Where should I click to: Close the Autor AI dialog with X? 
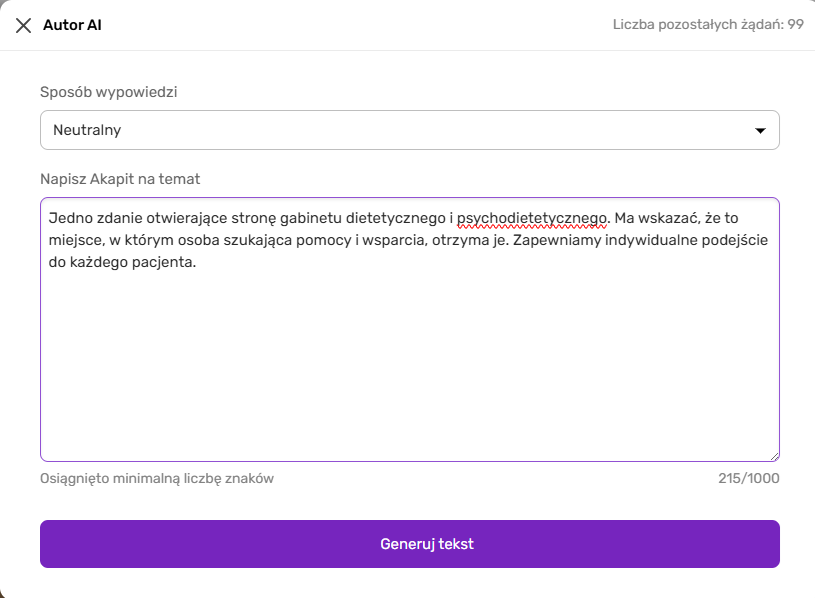pos(23,25)
